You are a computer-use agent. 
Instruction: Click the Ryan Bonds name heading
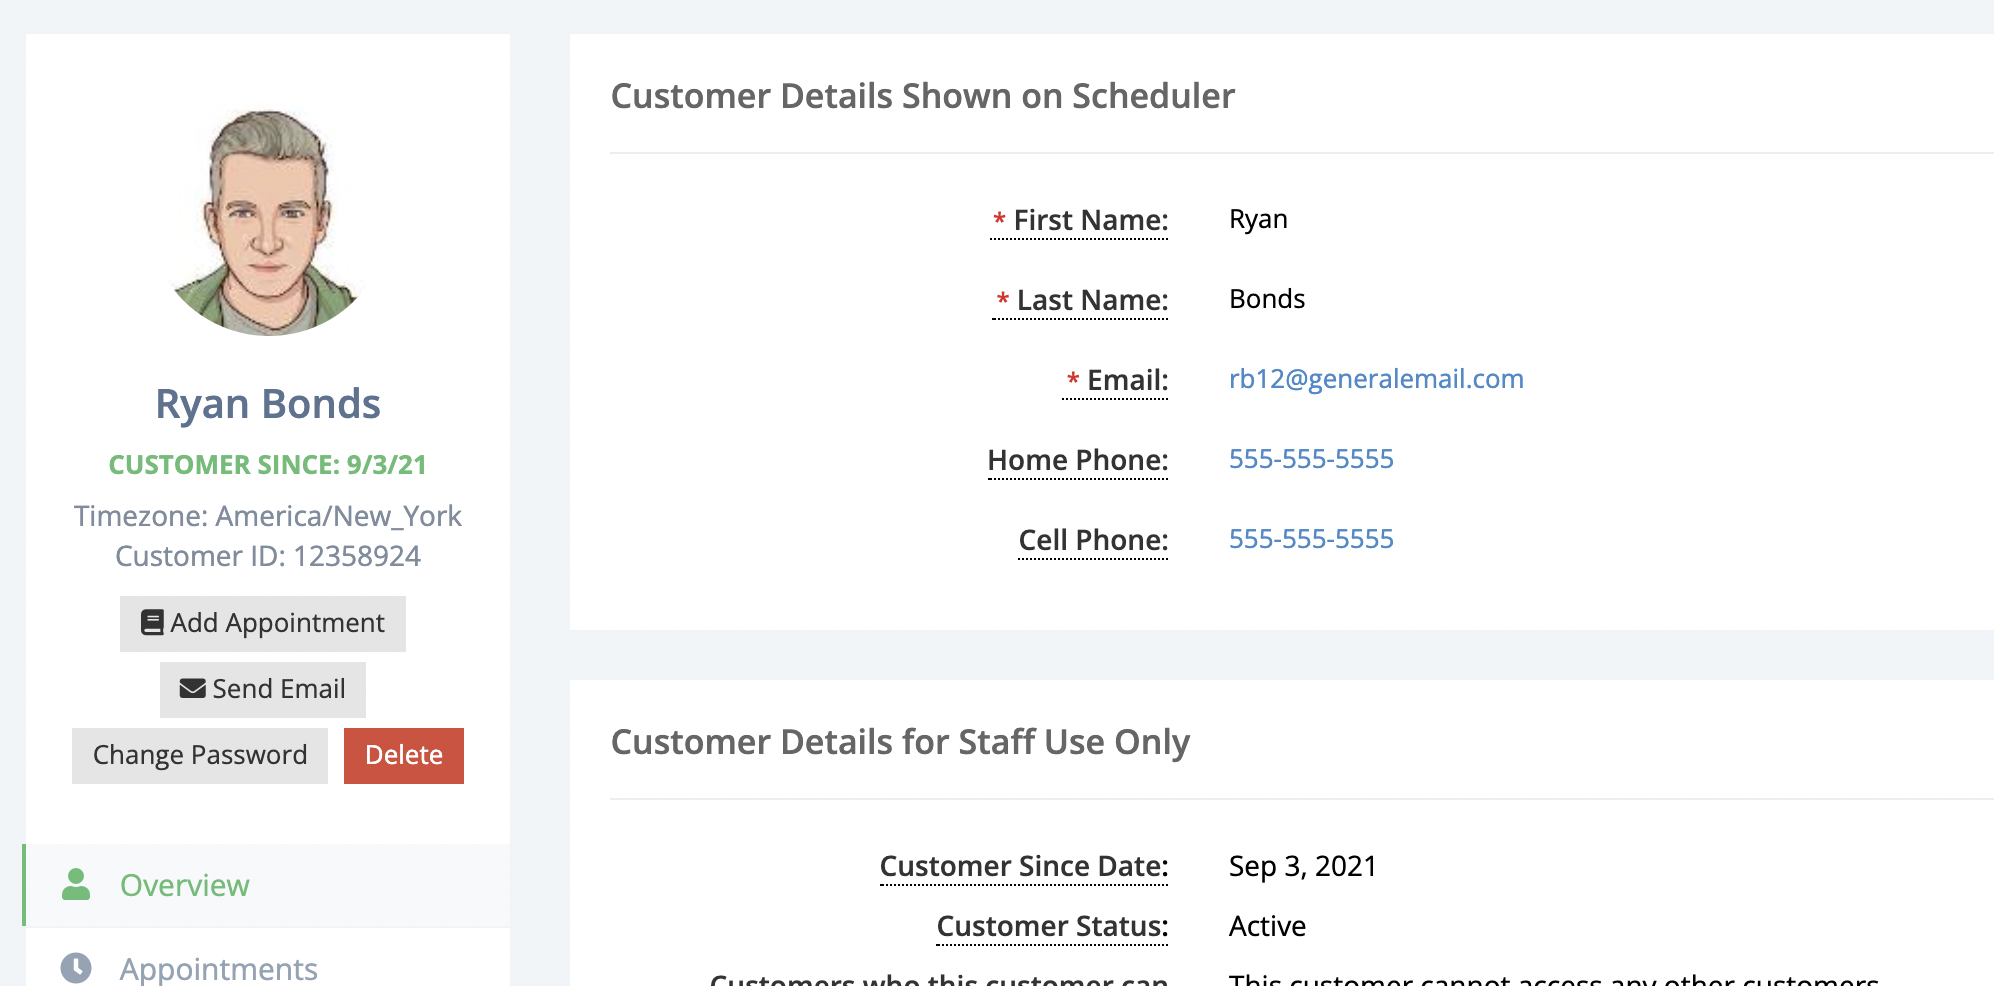(268, 404)
